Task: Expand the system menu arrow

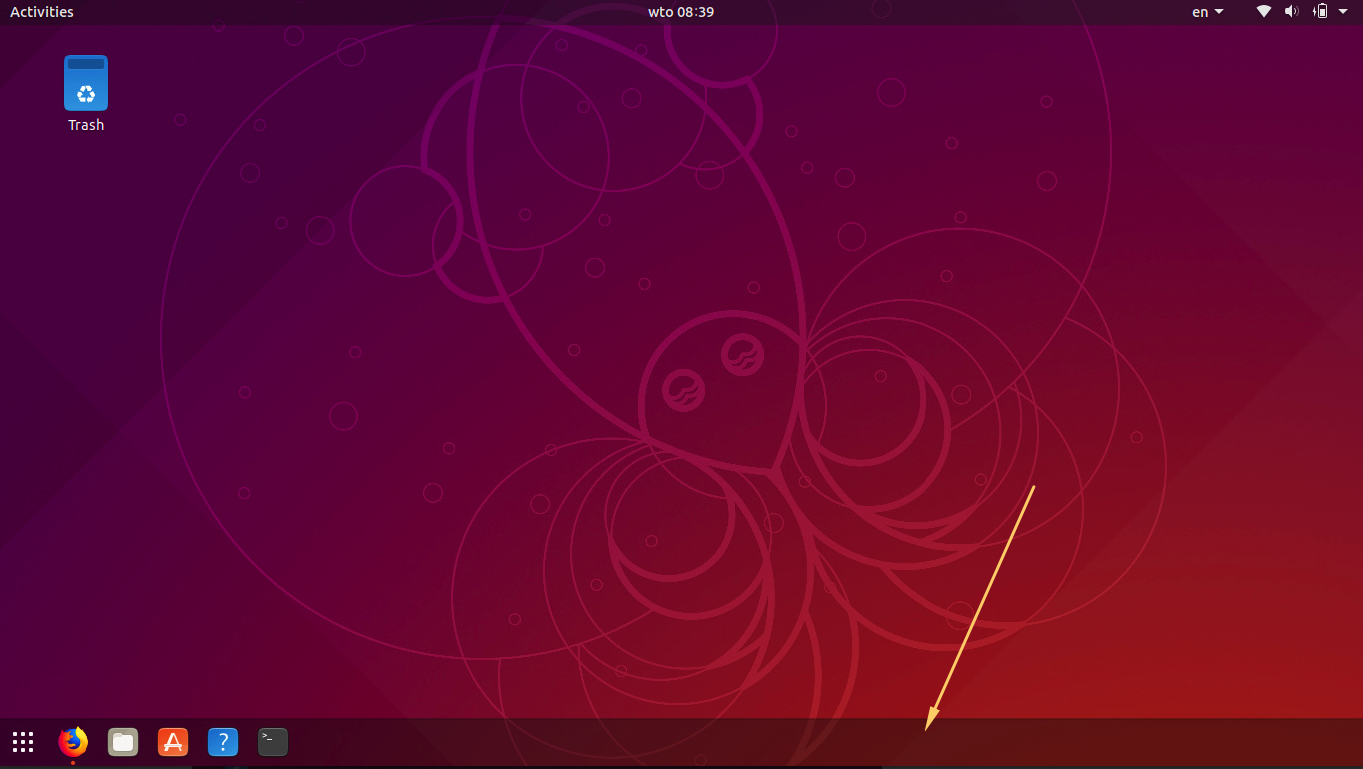Action: point(1343,12)
